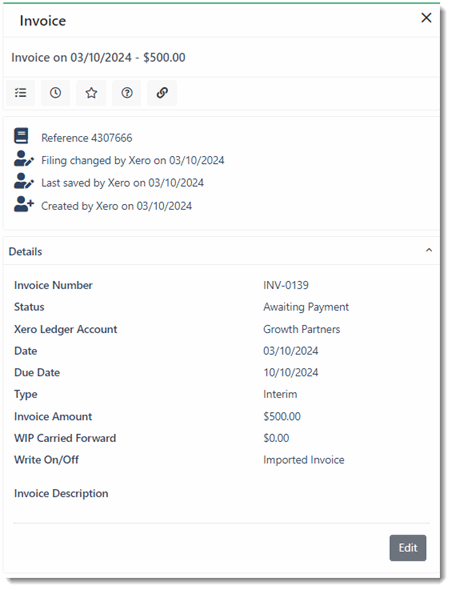Click Created by Xero line

tap(116, 206)
